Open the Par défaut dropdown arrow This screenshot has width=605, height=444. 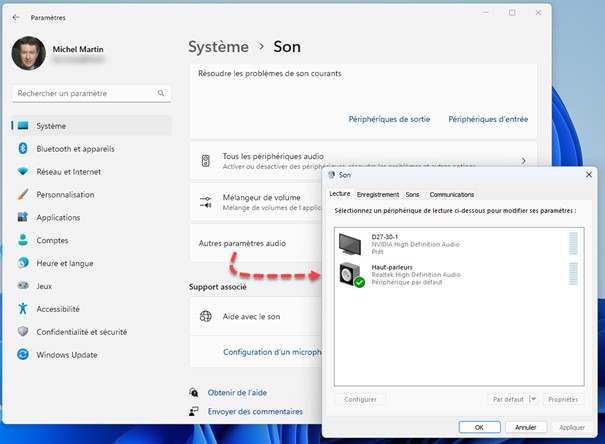click(x=533, y=399)
